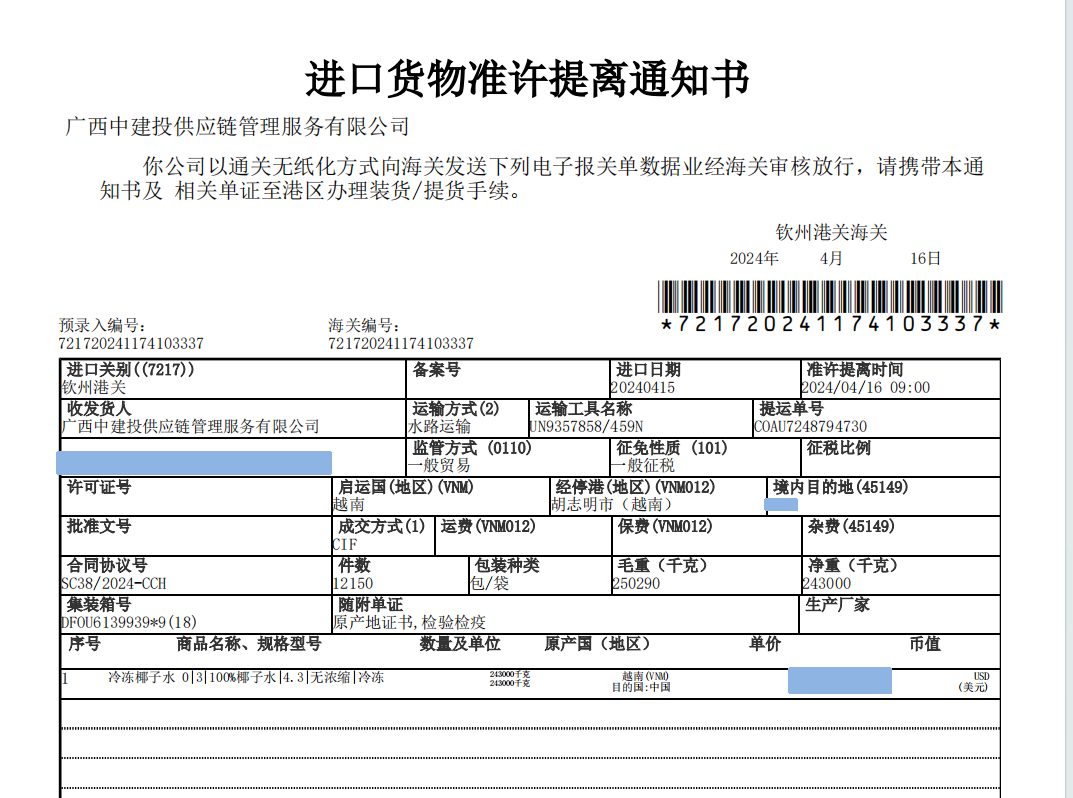Click the 批准文号 label
This screenshot has width=1073, height=798.
(99, 526)
